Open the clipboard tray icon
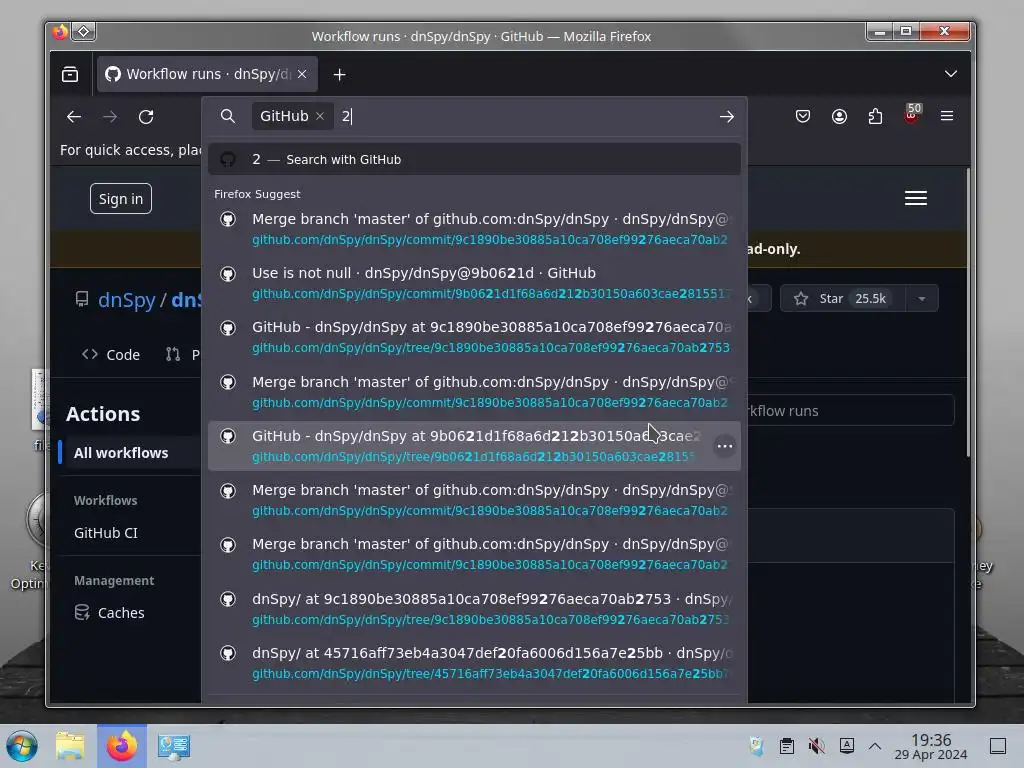Viewport: 1024px width, 768px height. 786,746
